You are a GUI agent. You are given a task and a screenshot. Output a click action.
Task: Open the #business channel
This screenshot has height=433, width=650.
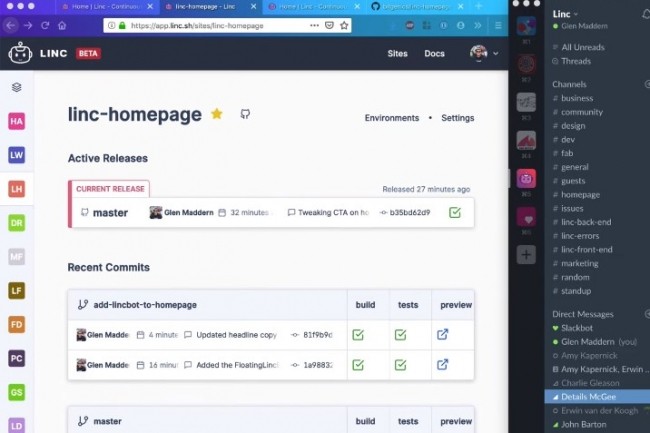[577, 98]
